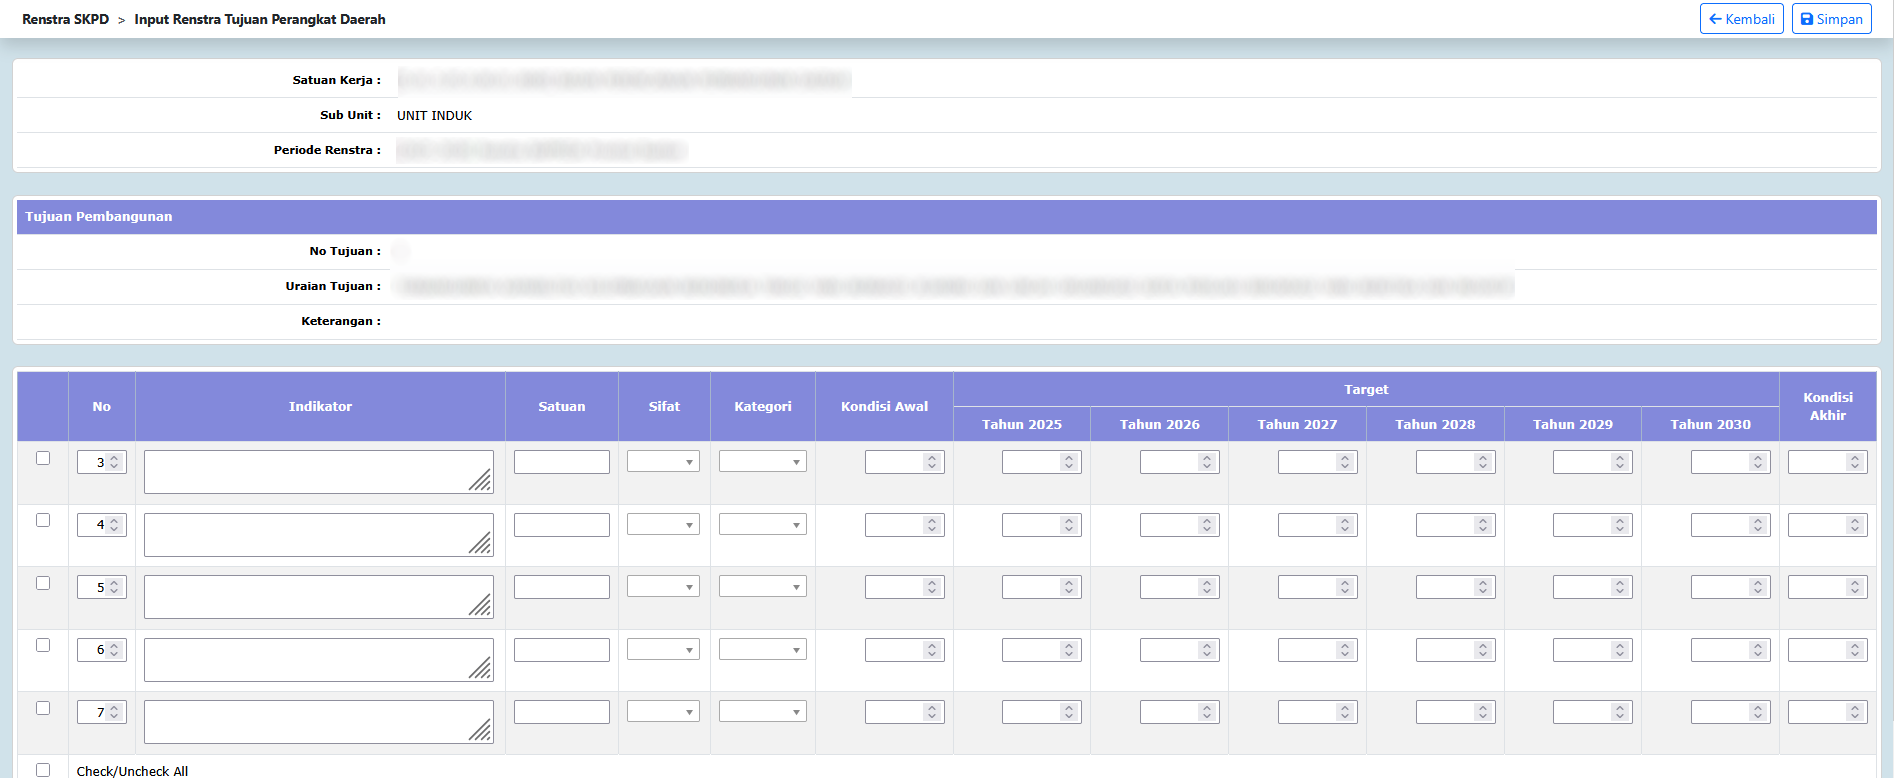Click the Satuan field in row 5
This screenshot has width=1894, height=778.
tap(561, 587)
